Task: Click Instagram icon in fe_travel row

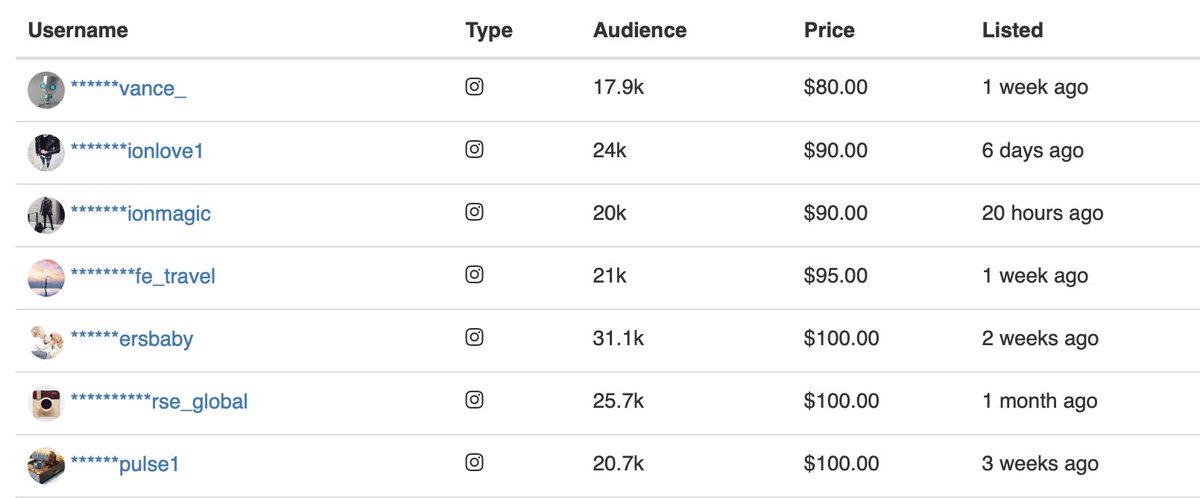Action: (475, 275)
